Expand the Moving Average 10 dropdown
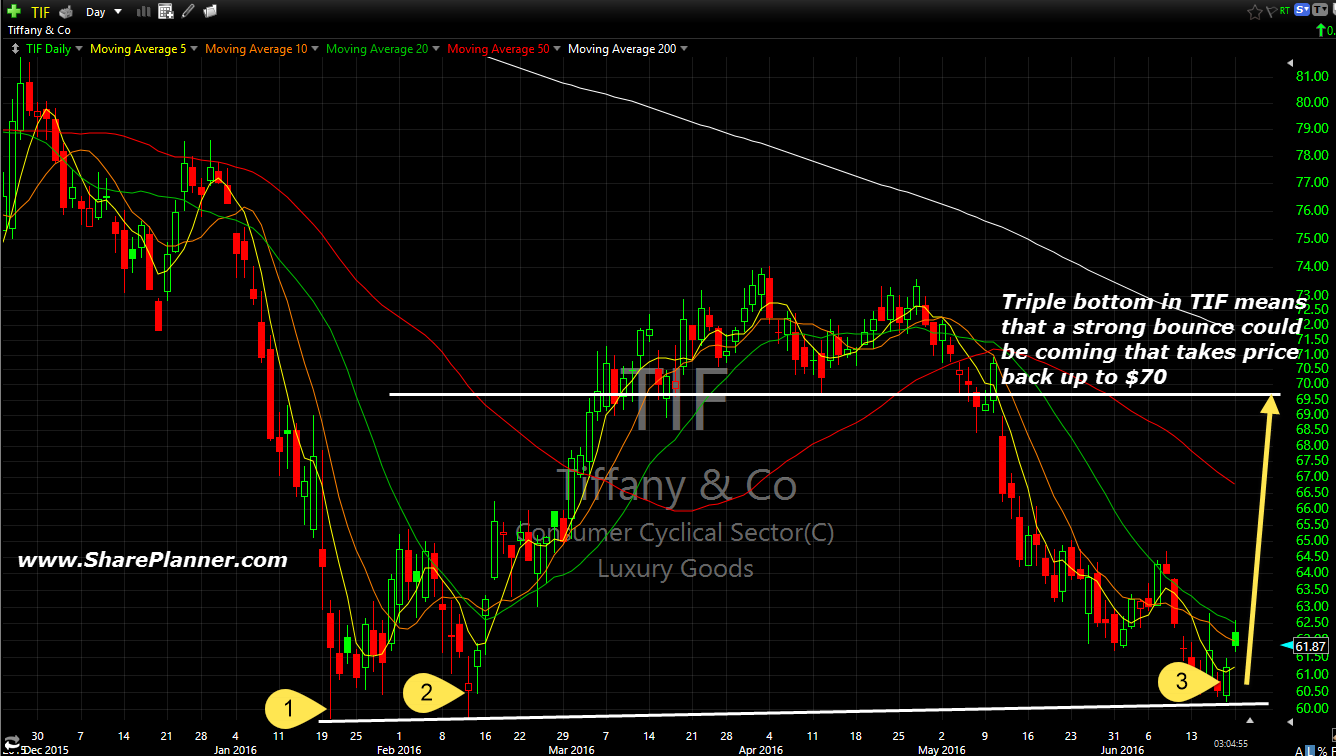1336x756 pixels. click(315, 49)
